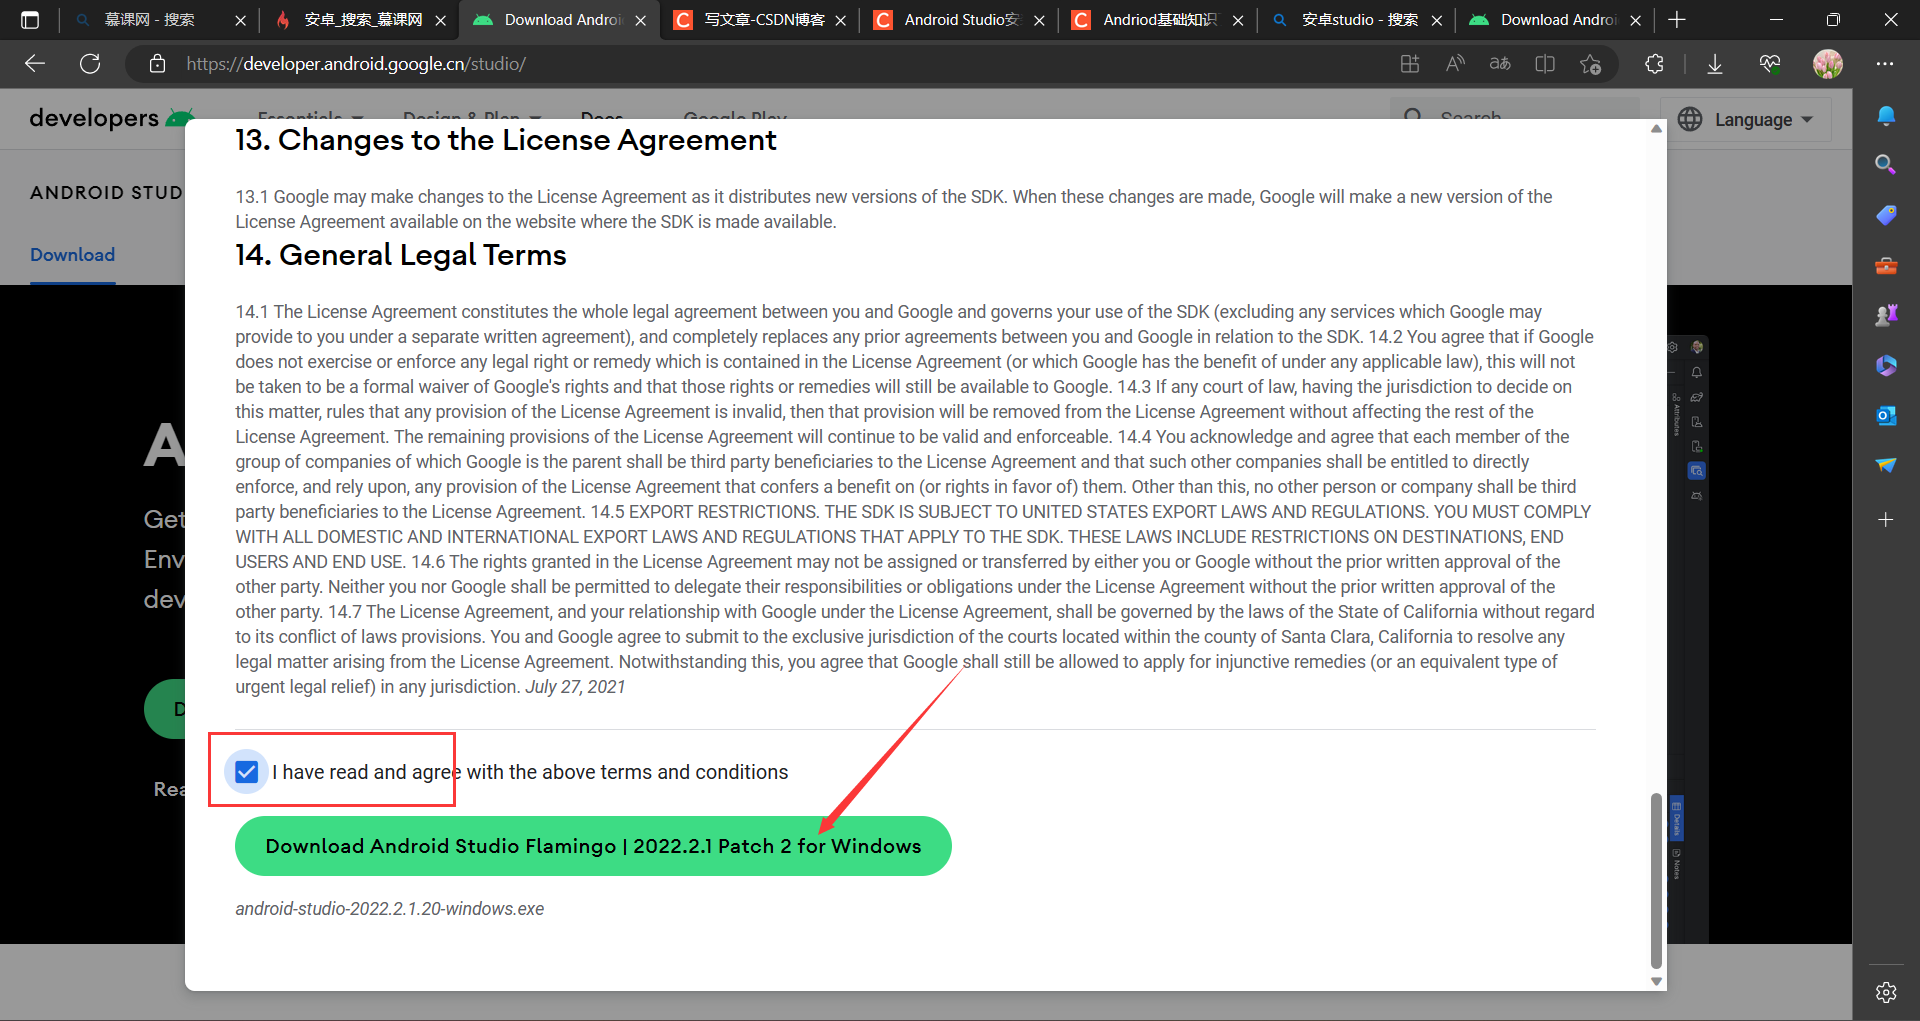Open the tab actions menu icon
Viewport: 1920px width, 1021px height.
(30, 20)
